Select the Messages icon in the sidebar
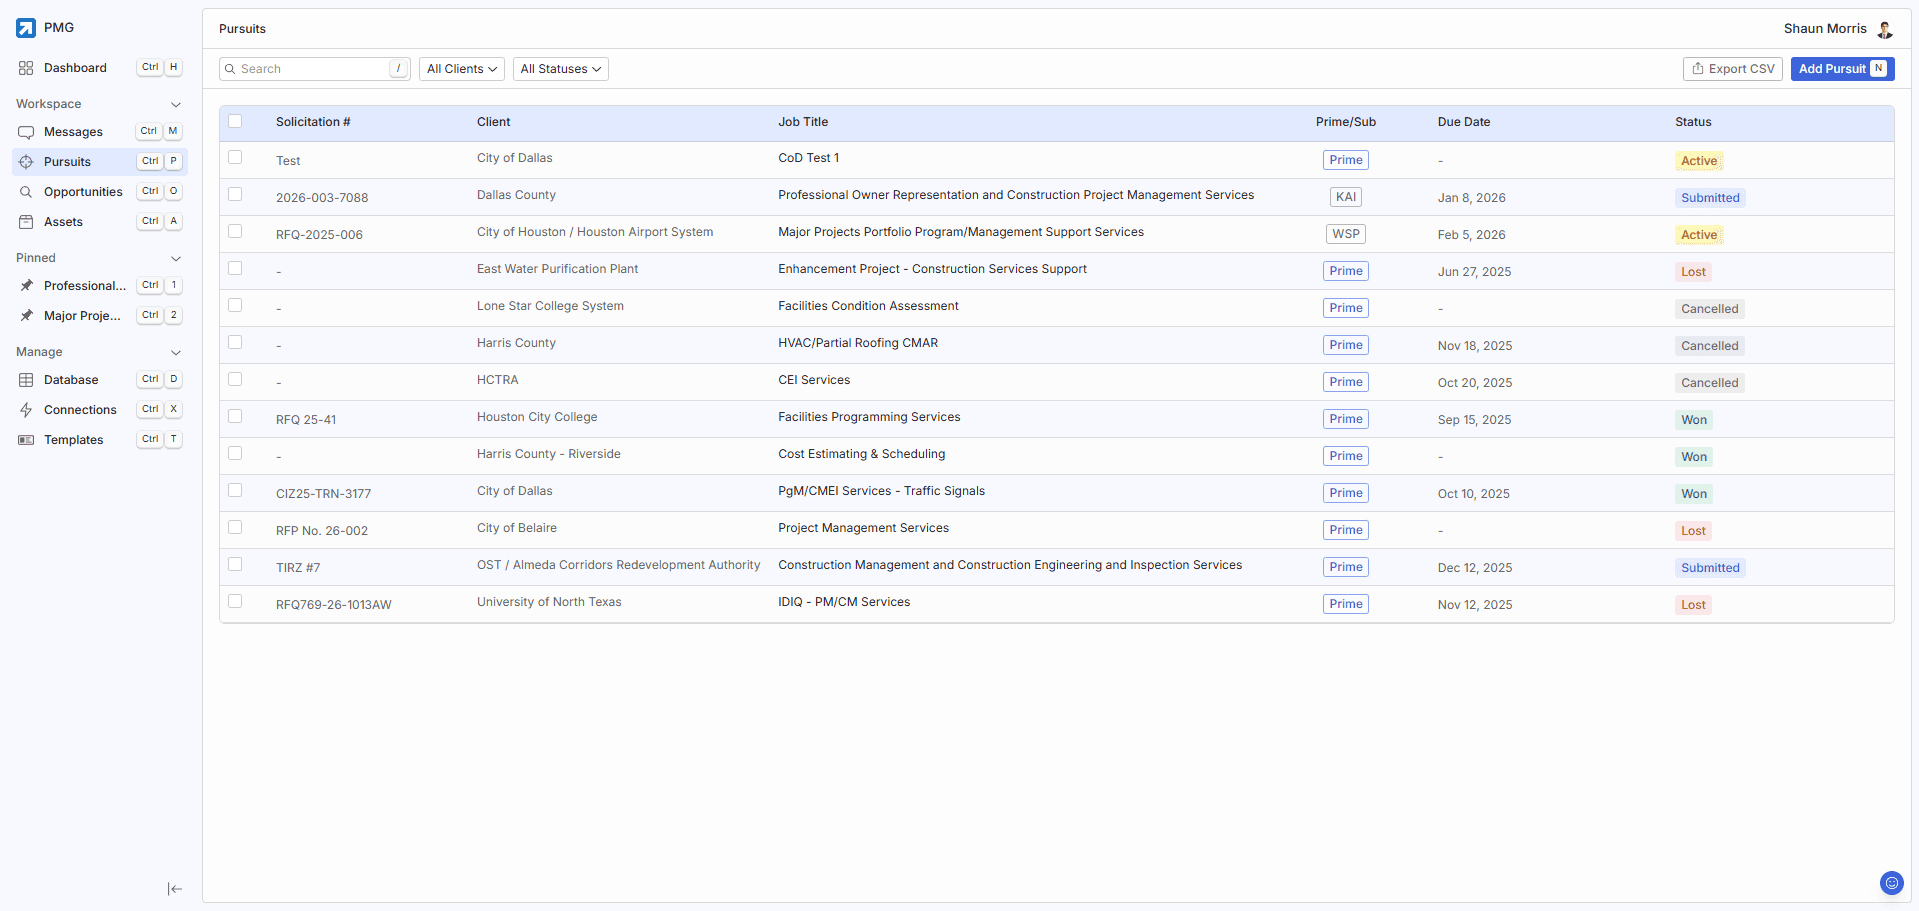This screenshot has width=1919, height=911. (27, 131)
